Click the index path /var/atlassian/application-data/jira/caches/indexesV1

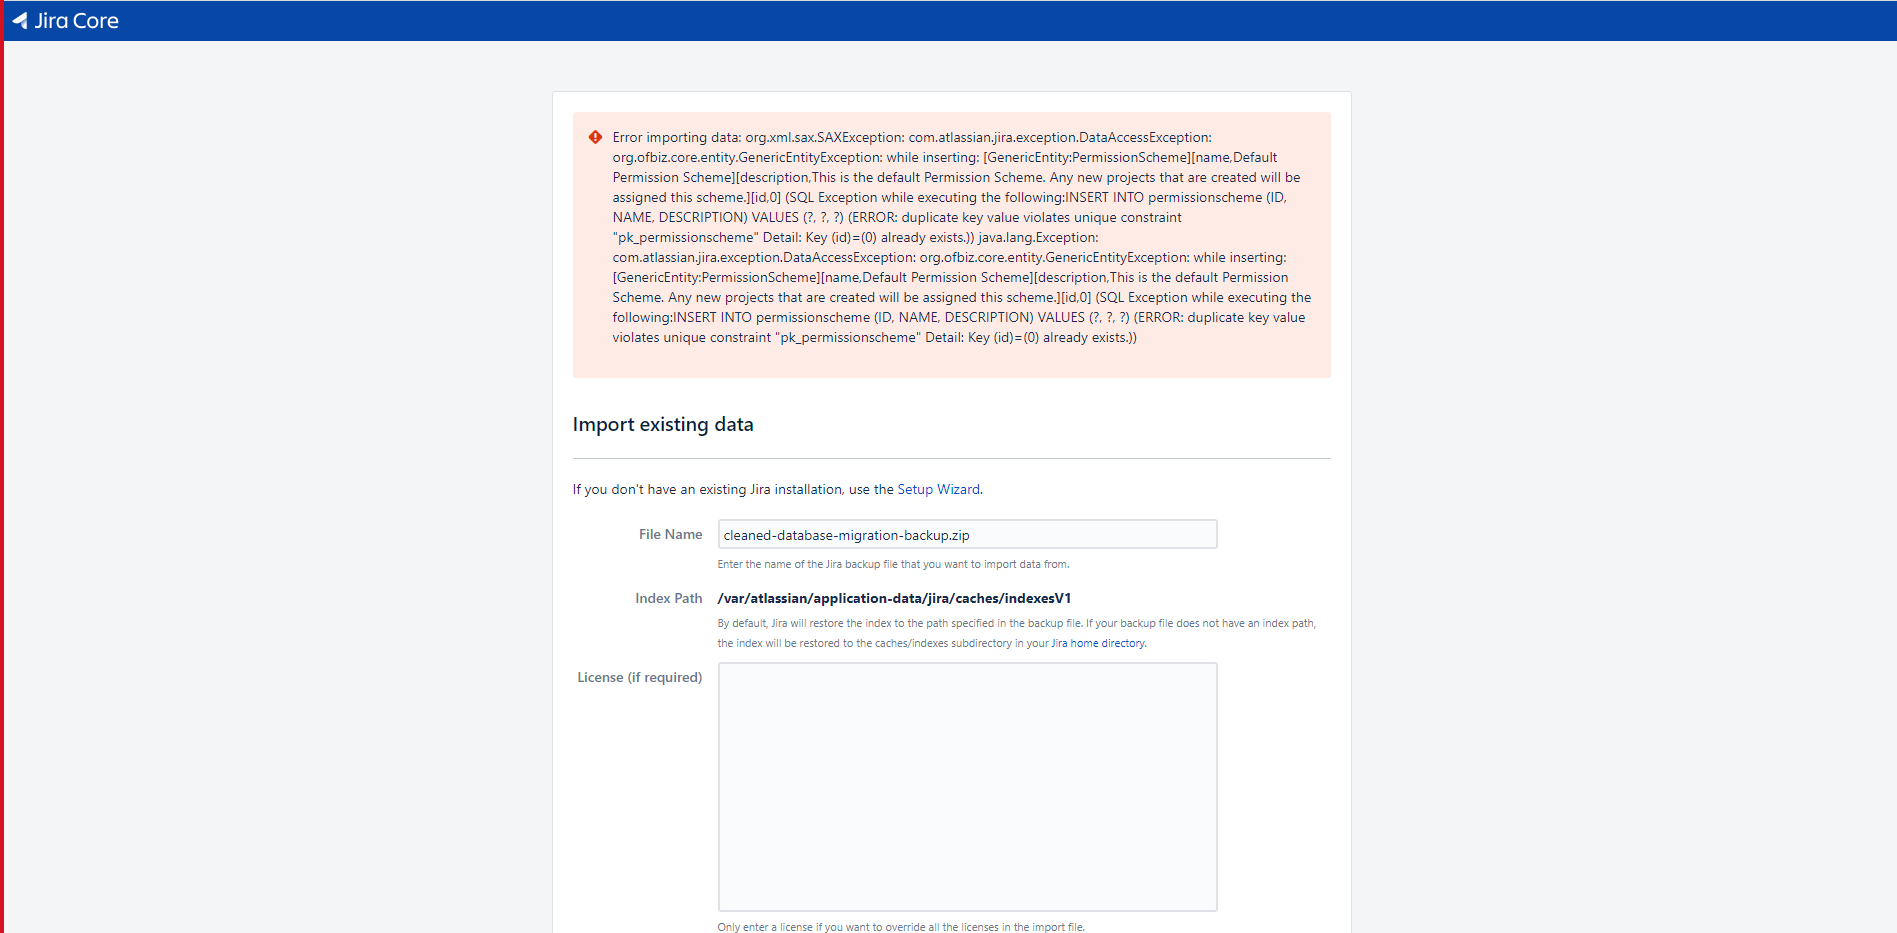pos(894,598)
